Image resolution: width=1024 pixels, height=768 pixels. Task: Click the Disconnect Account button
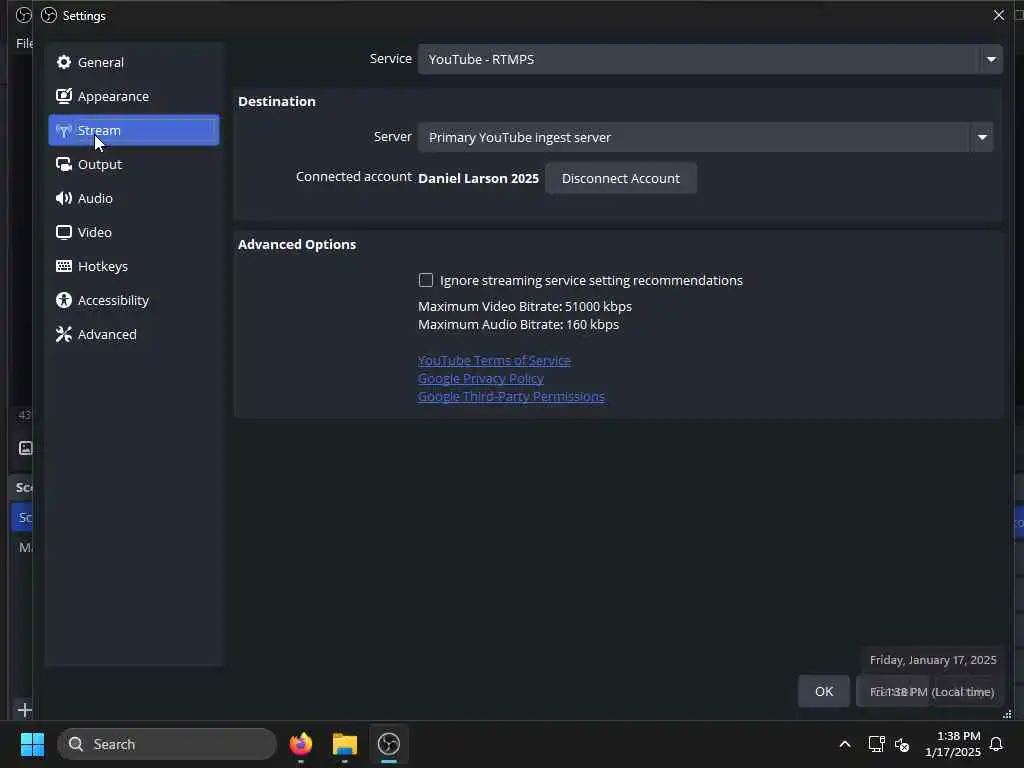point(620,178)
